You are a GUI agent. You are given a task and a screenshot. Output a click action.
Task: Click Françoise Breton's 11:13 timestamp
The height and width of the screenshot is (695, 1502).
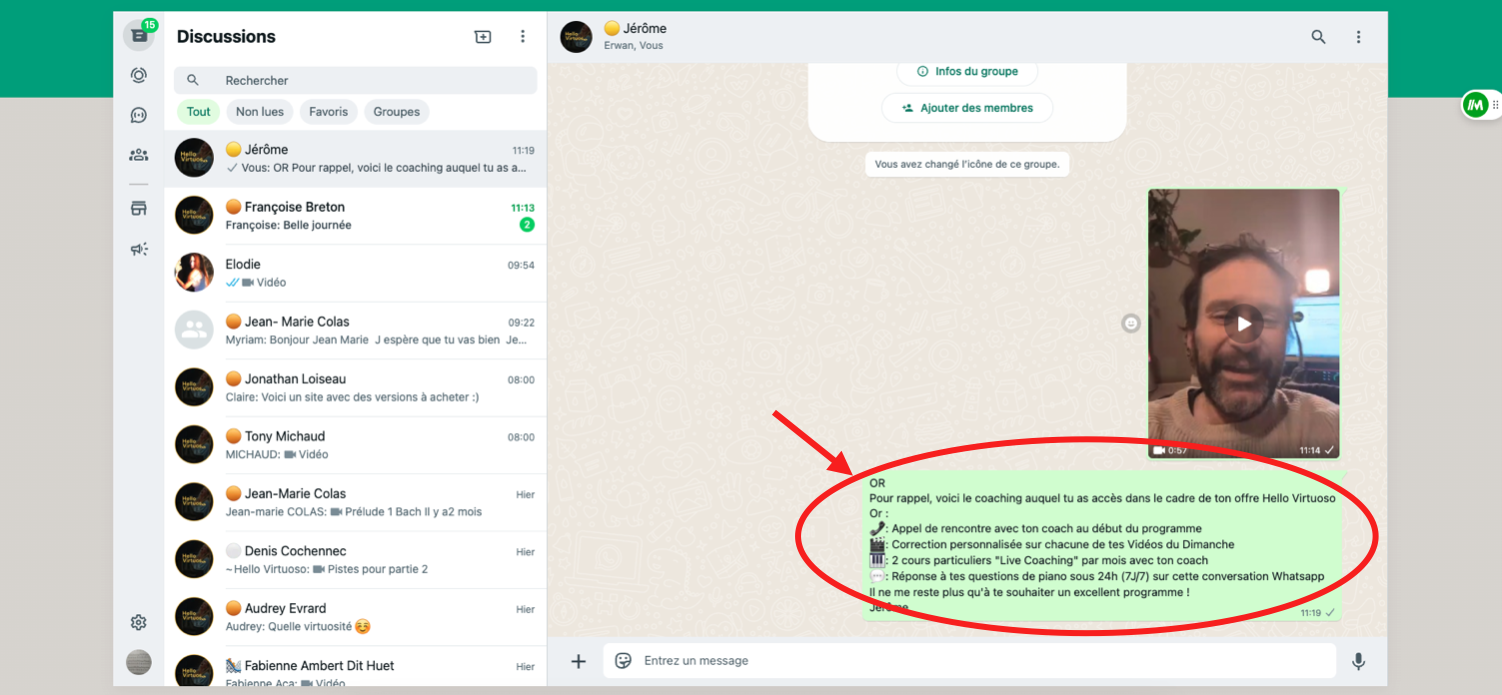(523, 208)
